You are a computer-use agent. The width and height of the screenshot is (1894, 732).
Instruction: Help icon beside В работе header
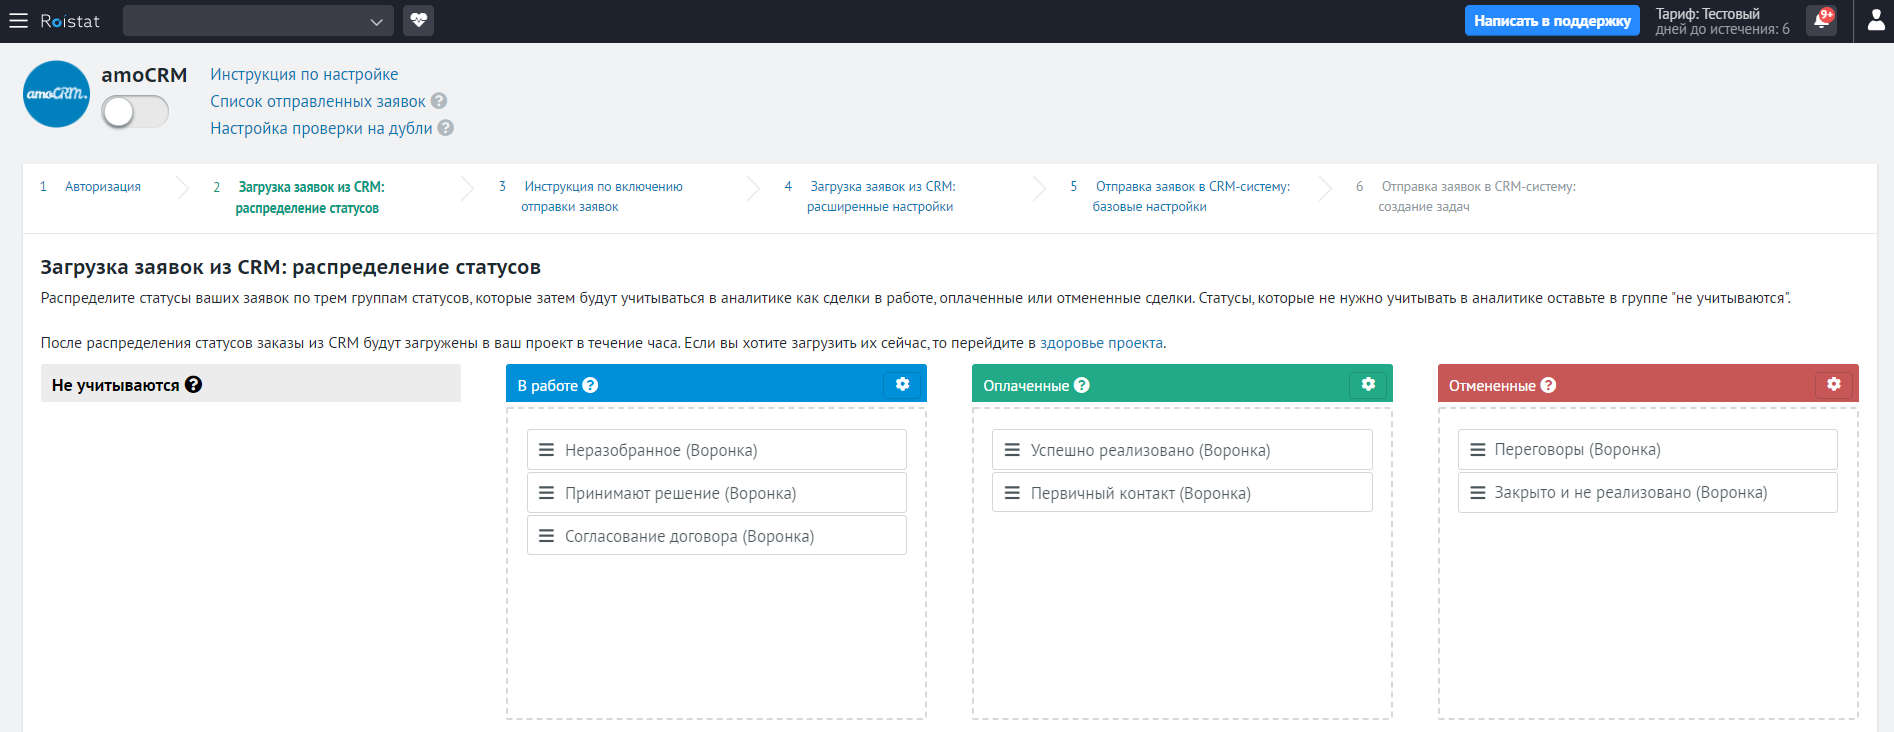point(590,385)
